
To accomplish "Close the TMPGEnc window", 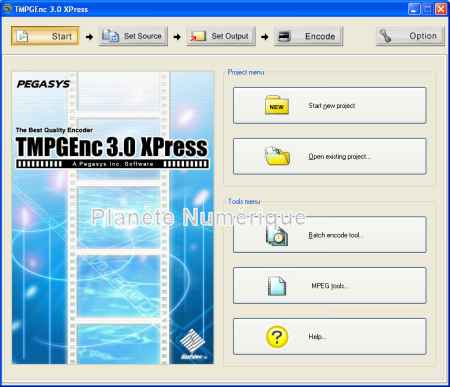I will [x=441, y=9].
